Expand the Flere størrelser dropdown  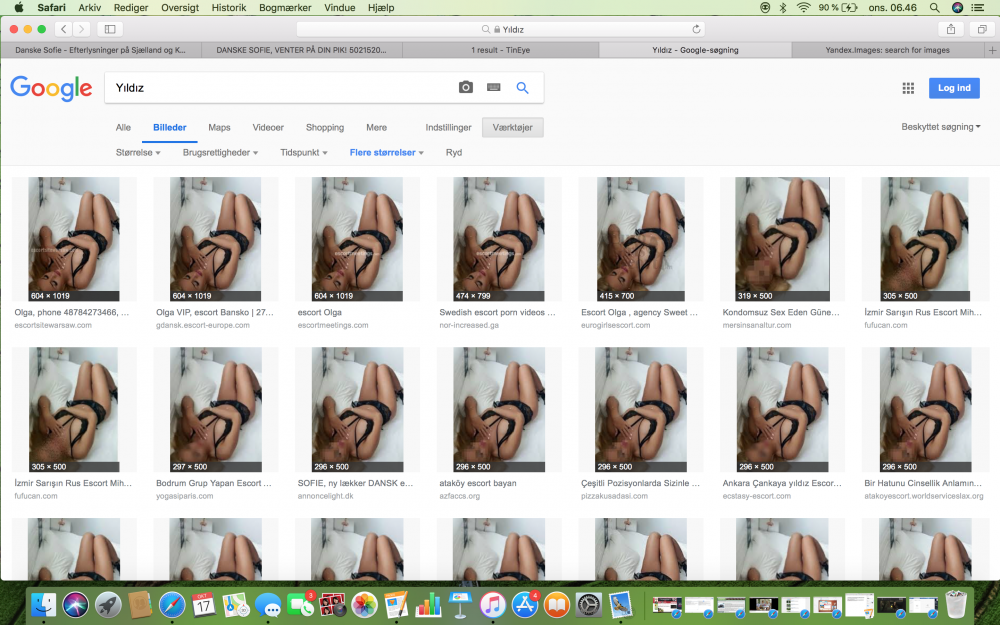(386, 152)
